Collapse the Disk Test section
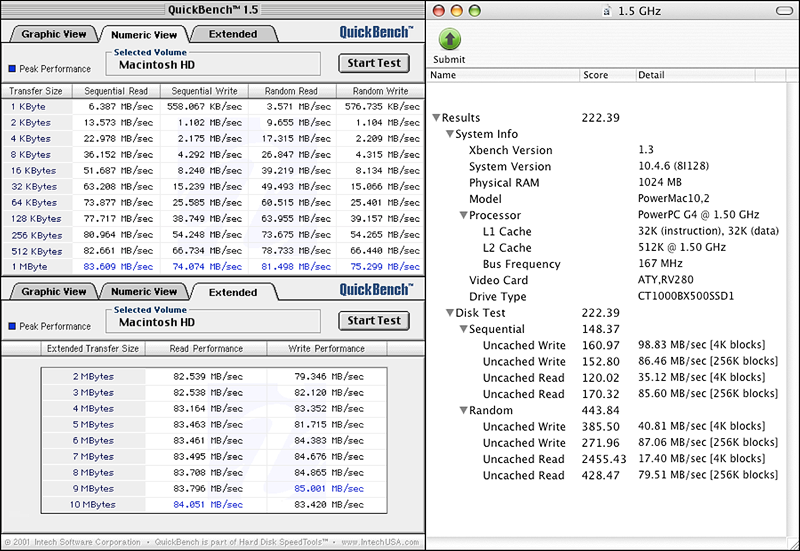 [450, 313]
